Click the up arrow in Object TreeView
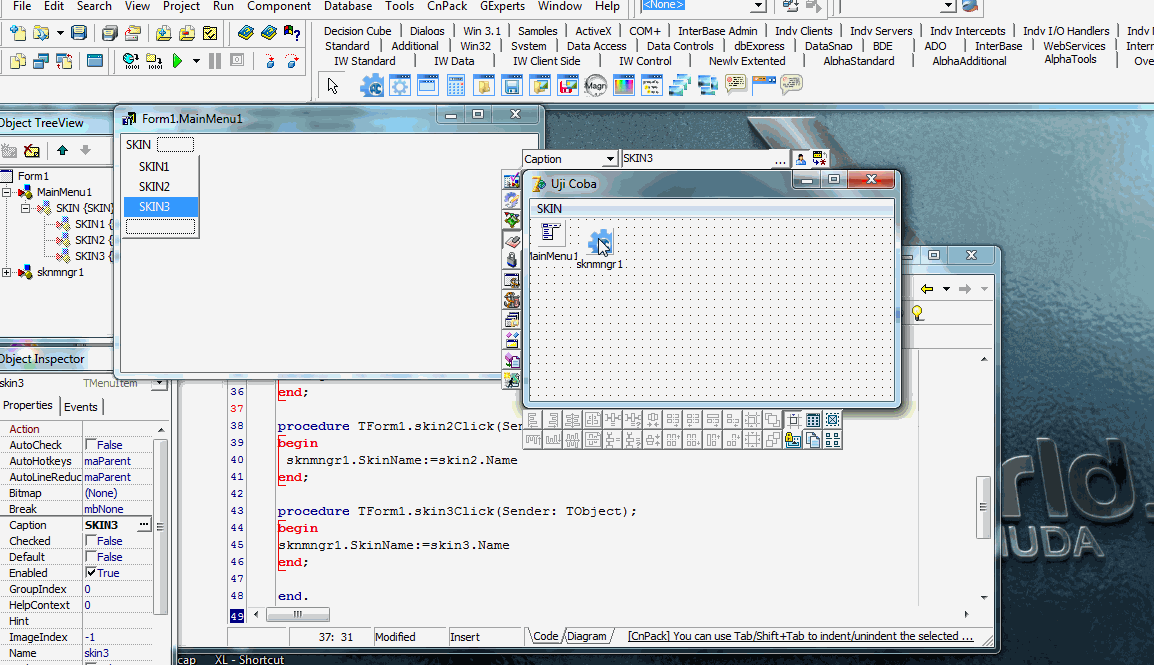1154x665 pixels. 62,151
